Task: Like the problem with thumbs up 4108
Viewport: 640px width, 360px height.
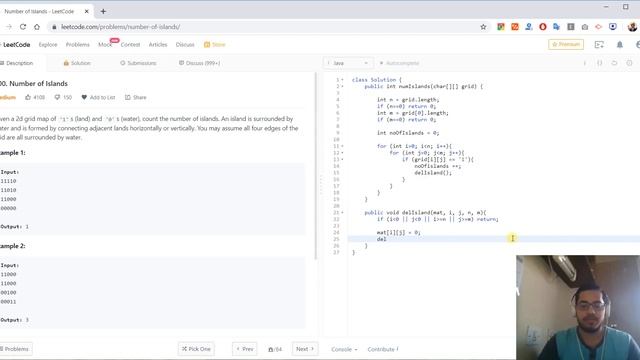Action: tap(35, 97)
